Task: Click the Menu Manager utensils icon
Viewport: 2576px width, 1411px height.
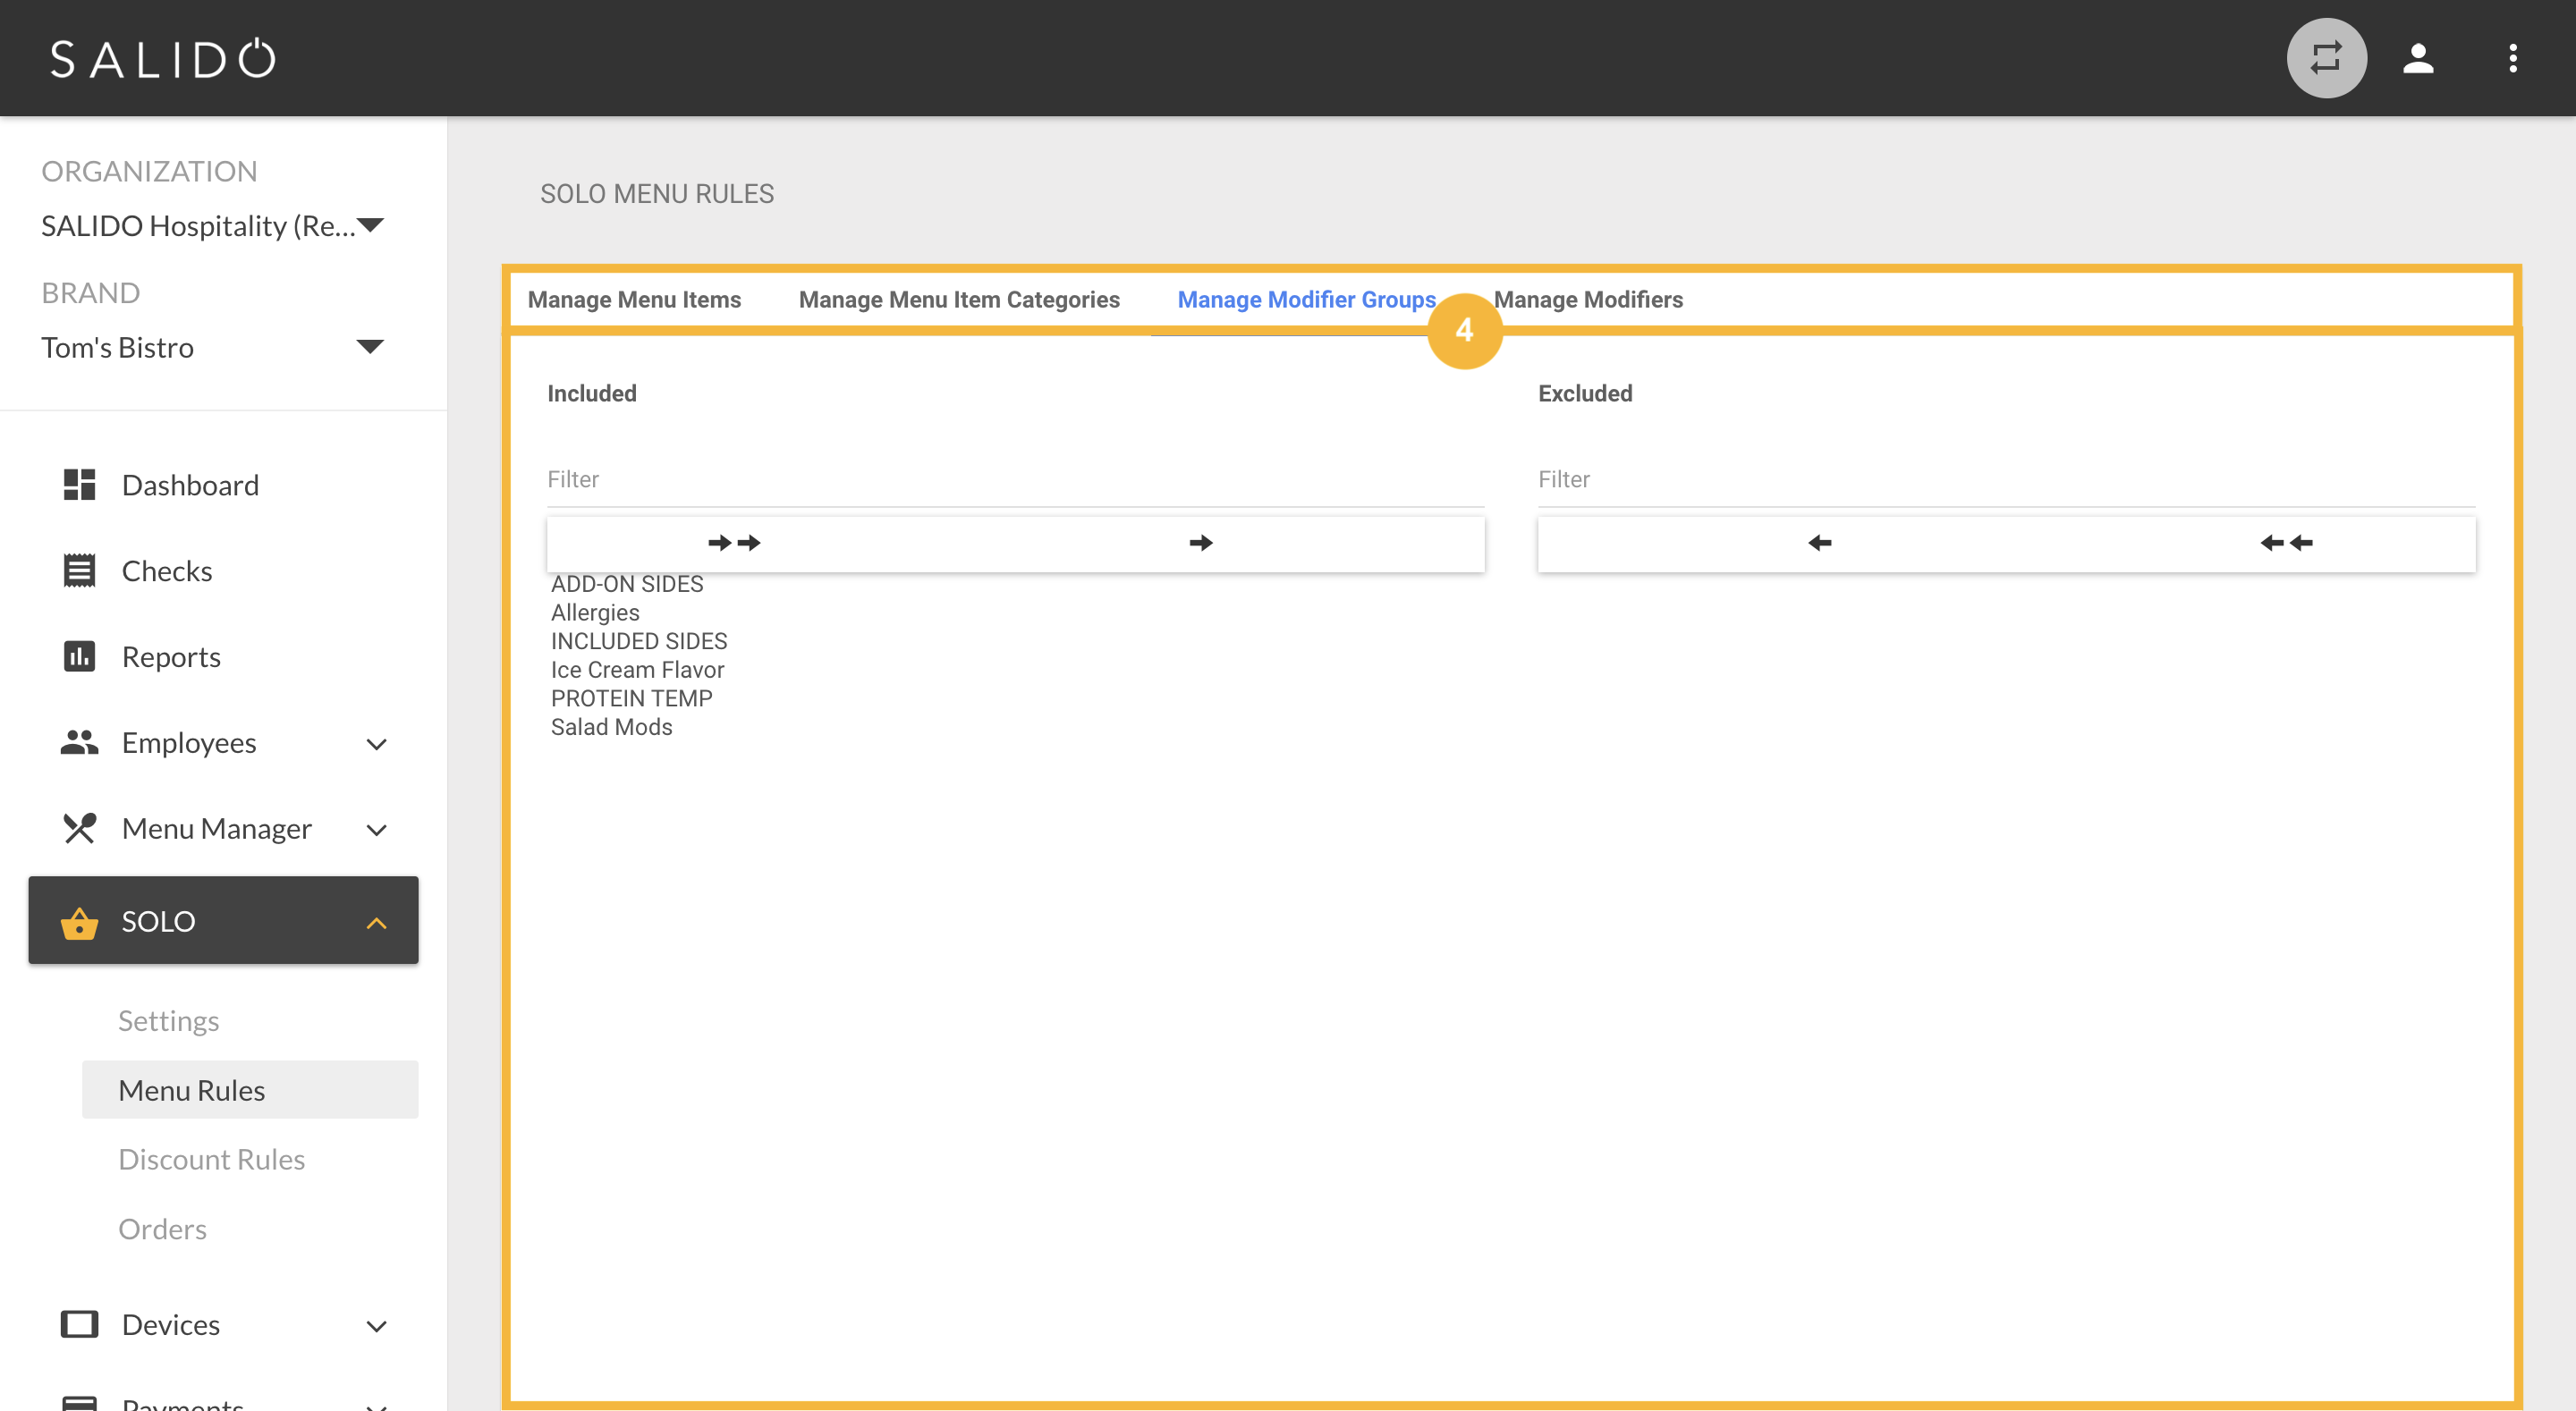Action: (79, 829)
